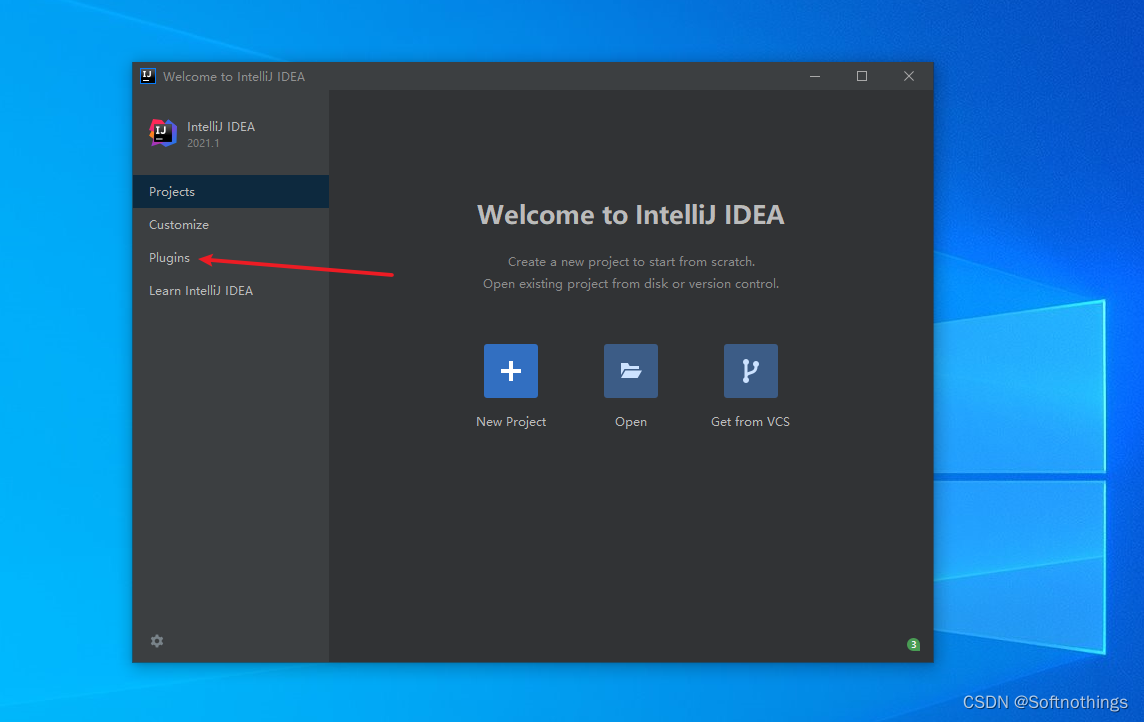The height and width of the screenshot is (722, 1144).
Task: Open the settings gear in the sidebar
Action: click(157, 640)
